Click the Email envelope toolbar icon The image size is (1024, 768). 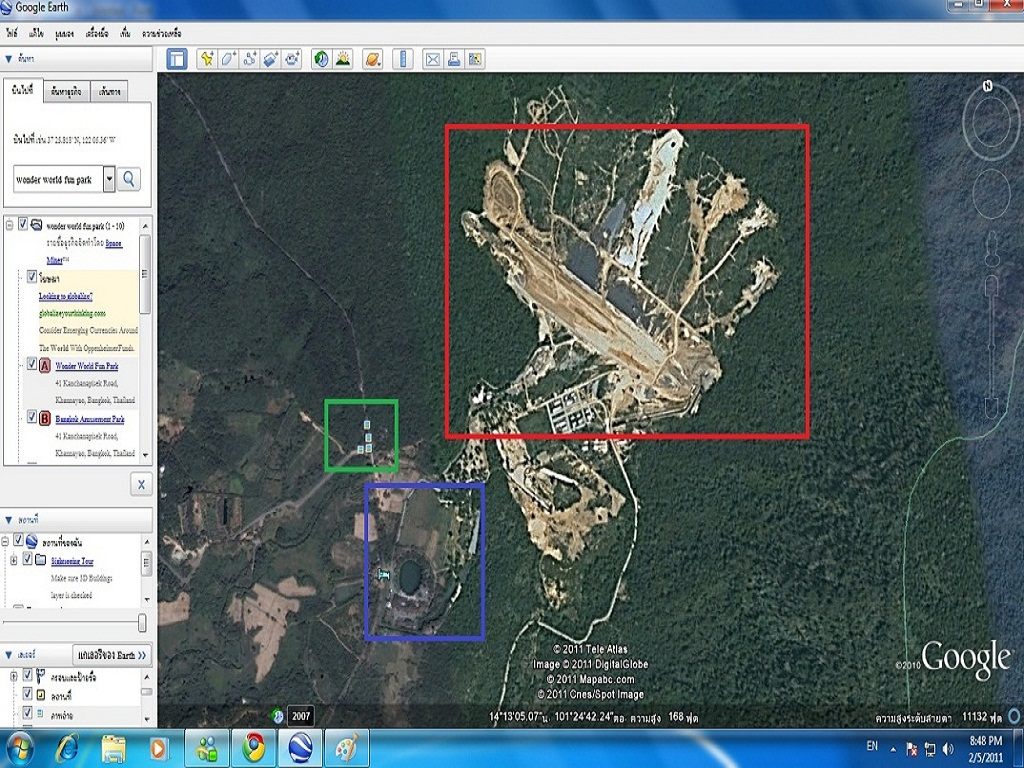point(432,59)
